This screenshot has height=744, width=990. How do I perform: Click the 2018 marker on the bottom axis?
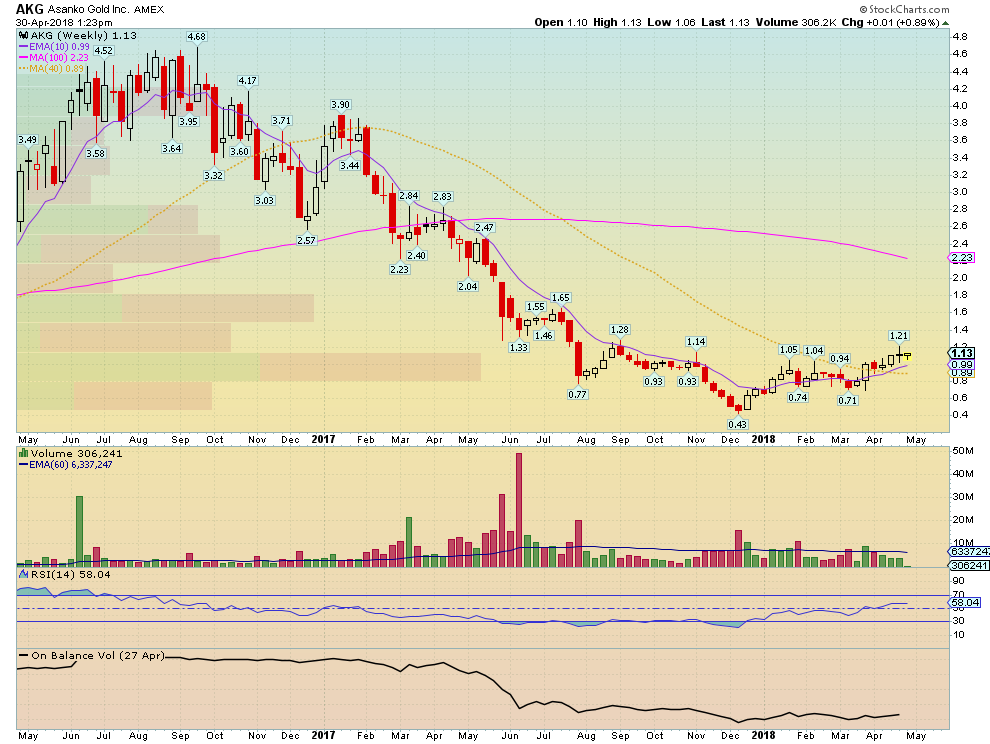[x=763, y=439]
